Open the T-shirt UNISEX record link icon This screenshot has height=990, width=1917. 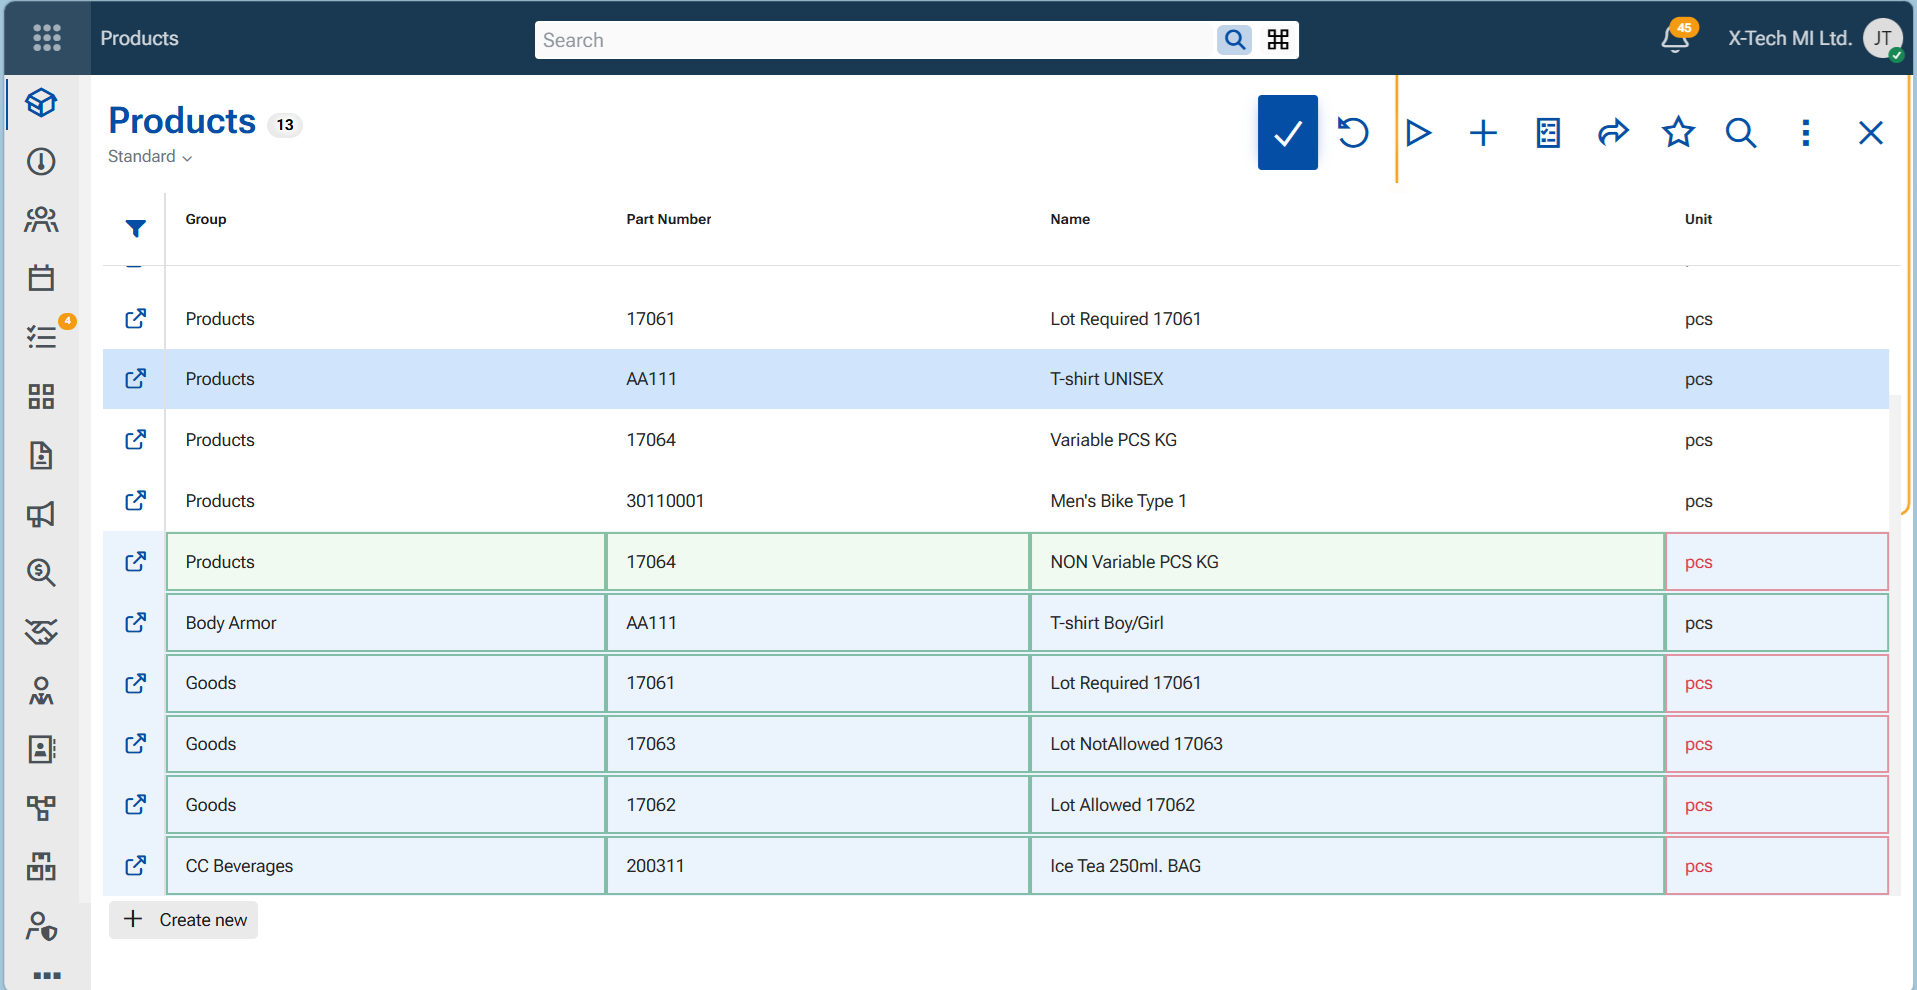(135, 379)
